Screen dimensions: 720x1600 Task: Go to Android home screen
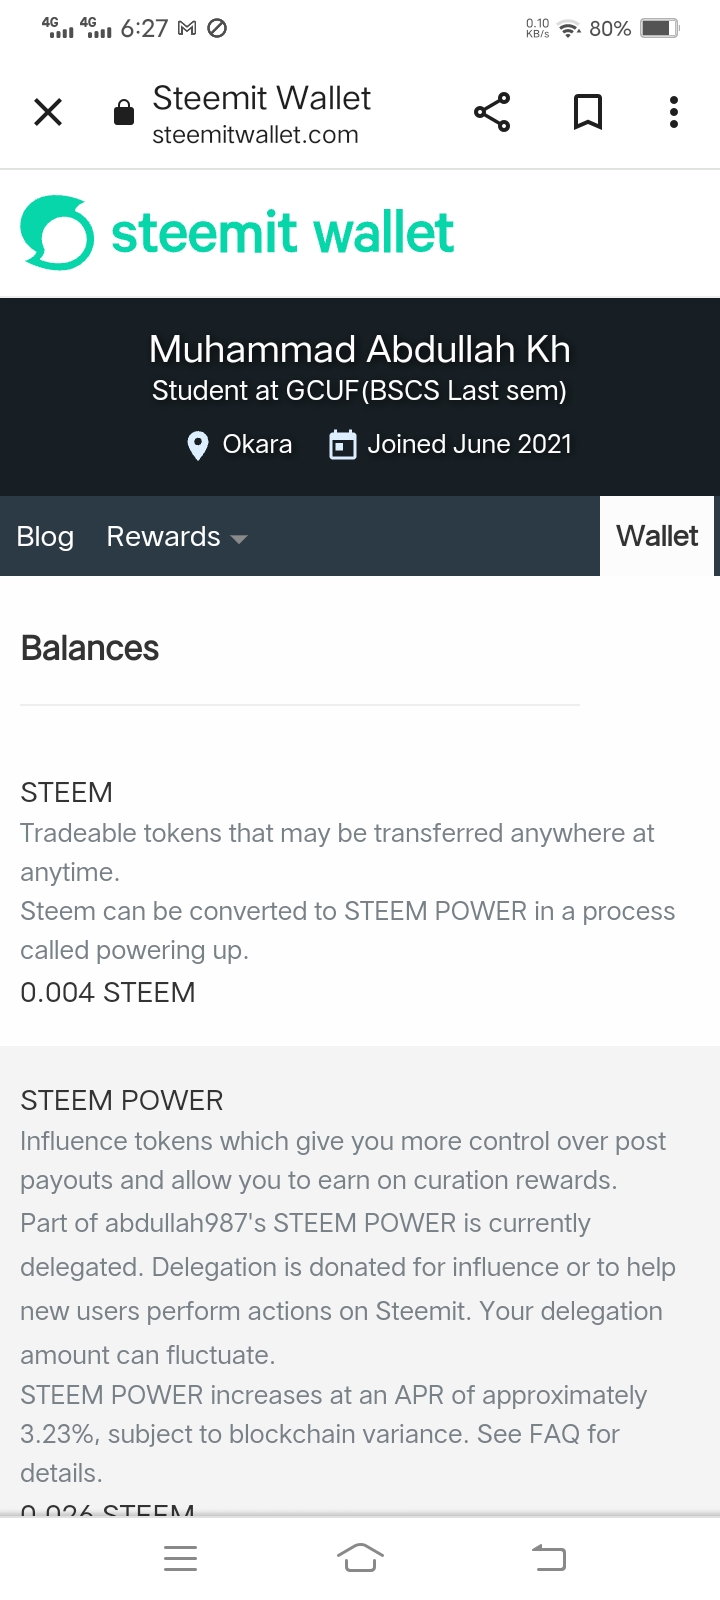pos(360,1558)
